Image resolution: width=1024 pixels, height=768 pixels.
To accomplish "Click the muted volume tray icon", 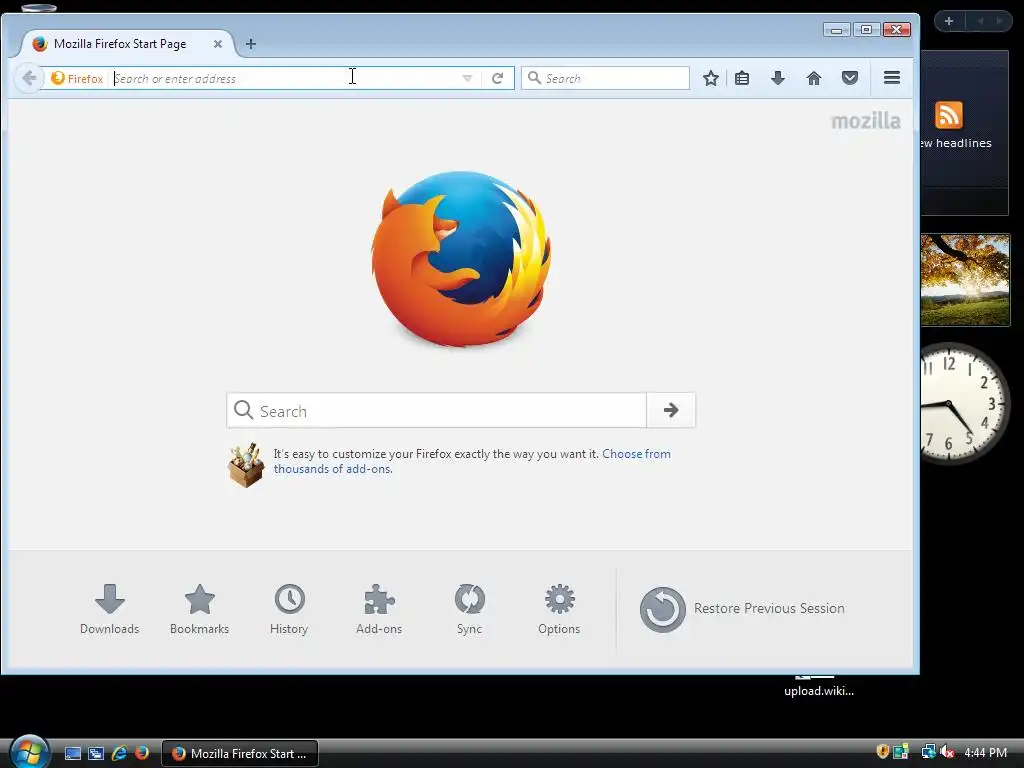I will [x=946, y=752].
